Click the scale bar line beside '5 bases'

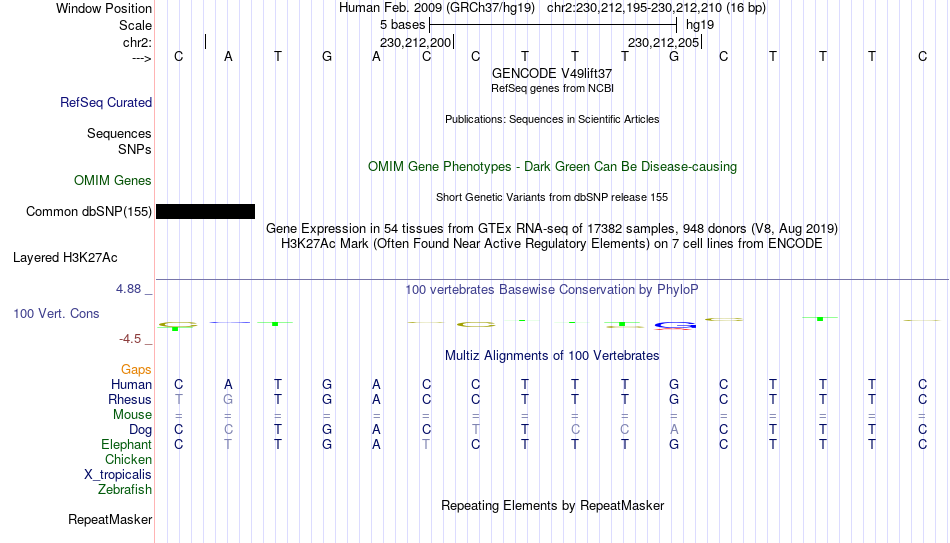pyautogui.click(x=553, y=25)
